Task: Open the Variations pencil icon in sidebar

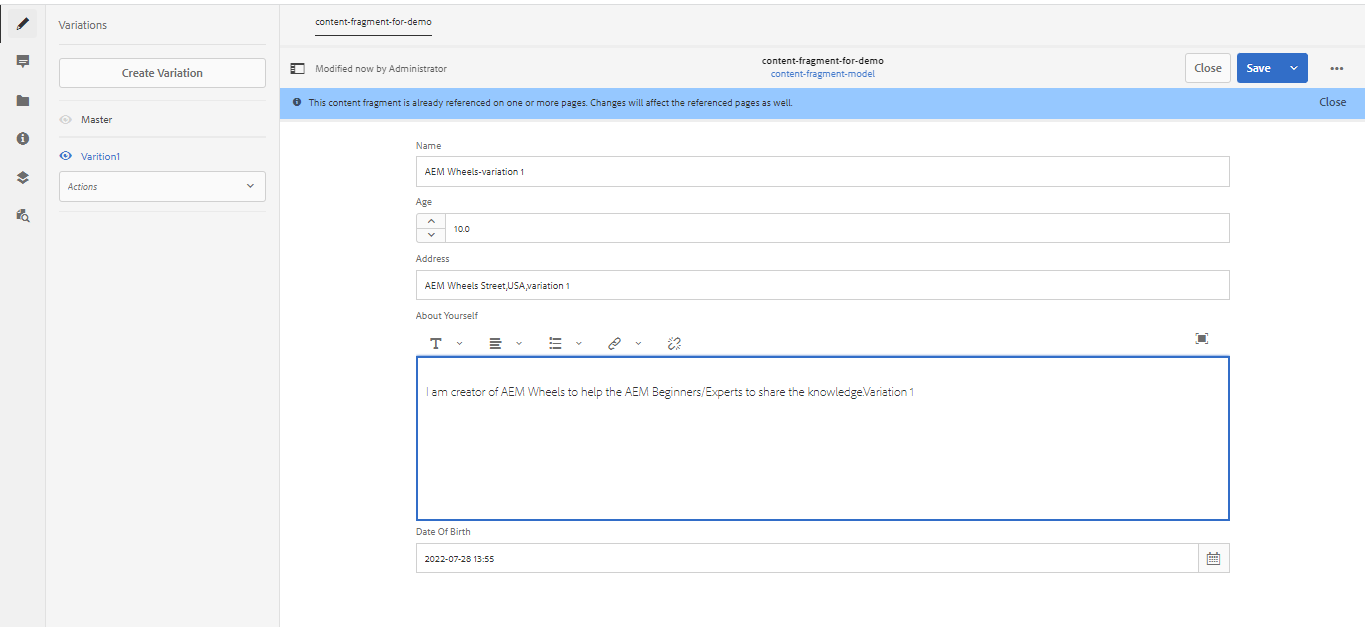Action: coord(22,24)
